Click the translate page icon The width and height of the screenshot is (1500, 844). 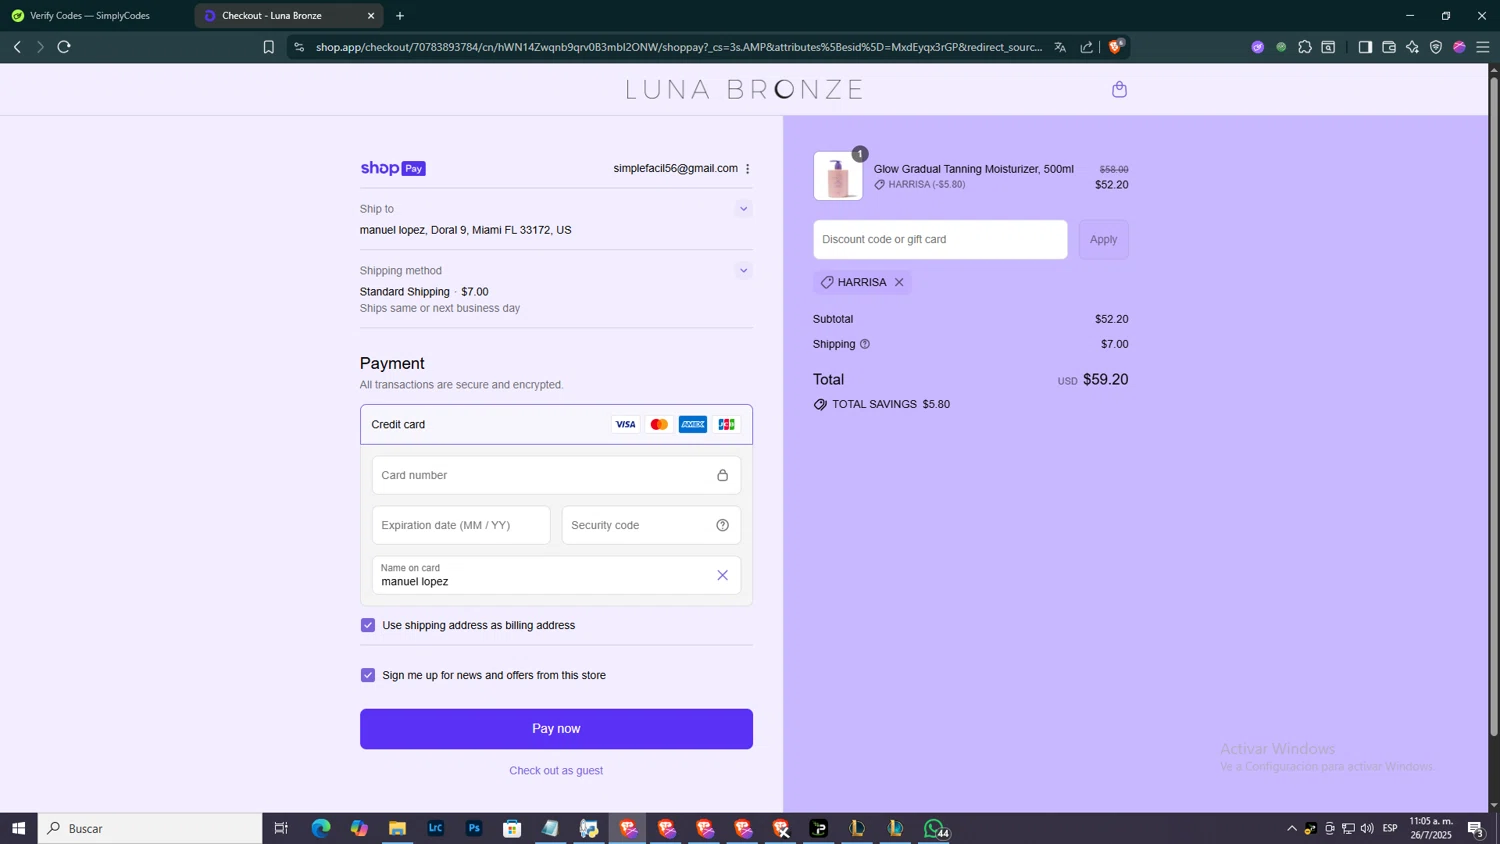click(1060, 47)
